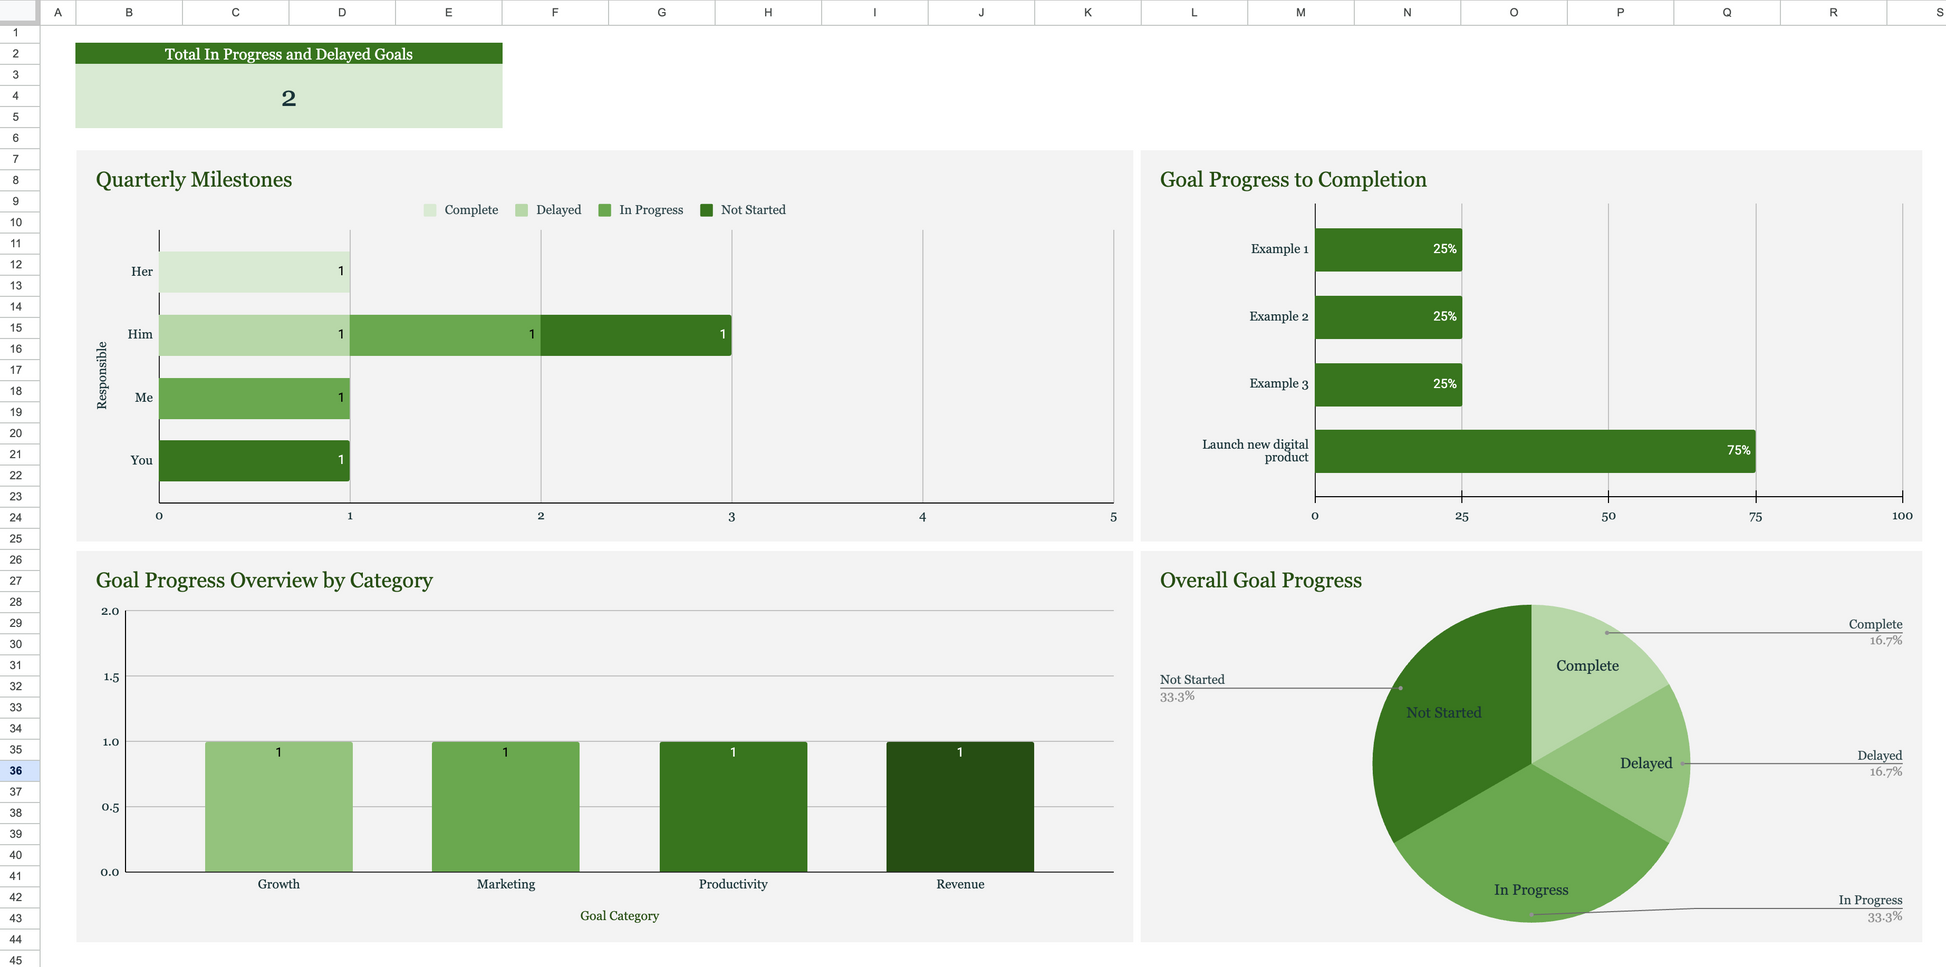1946x967 pixels.
Task: Click the Launch new digital product 75% bar
Action: 1534,451
